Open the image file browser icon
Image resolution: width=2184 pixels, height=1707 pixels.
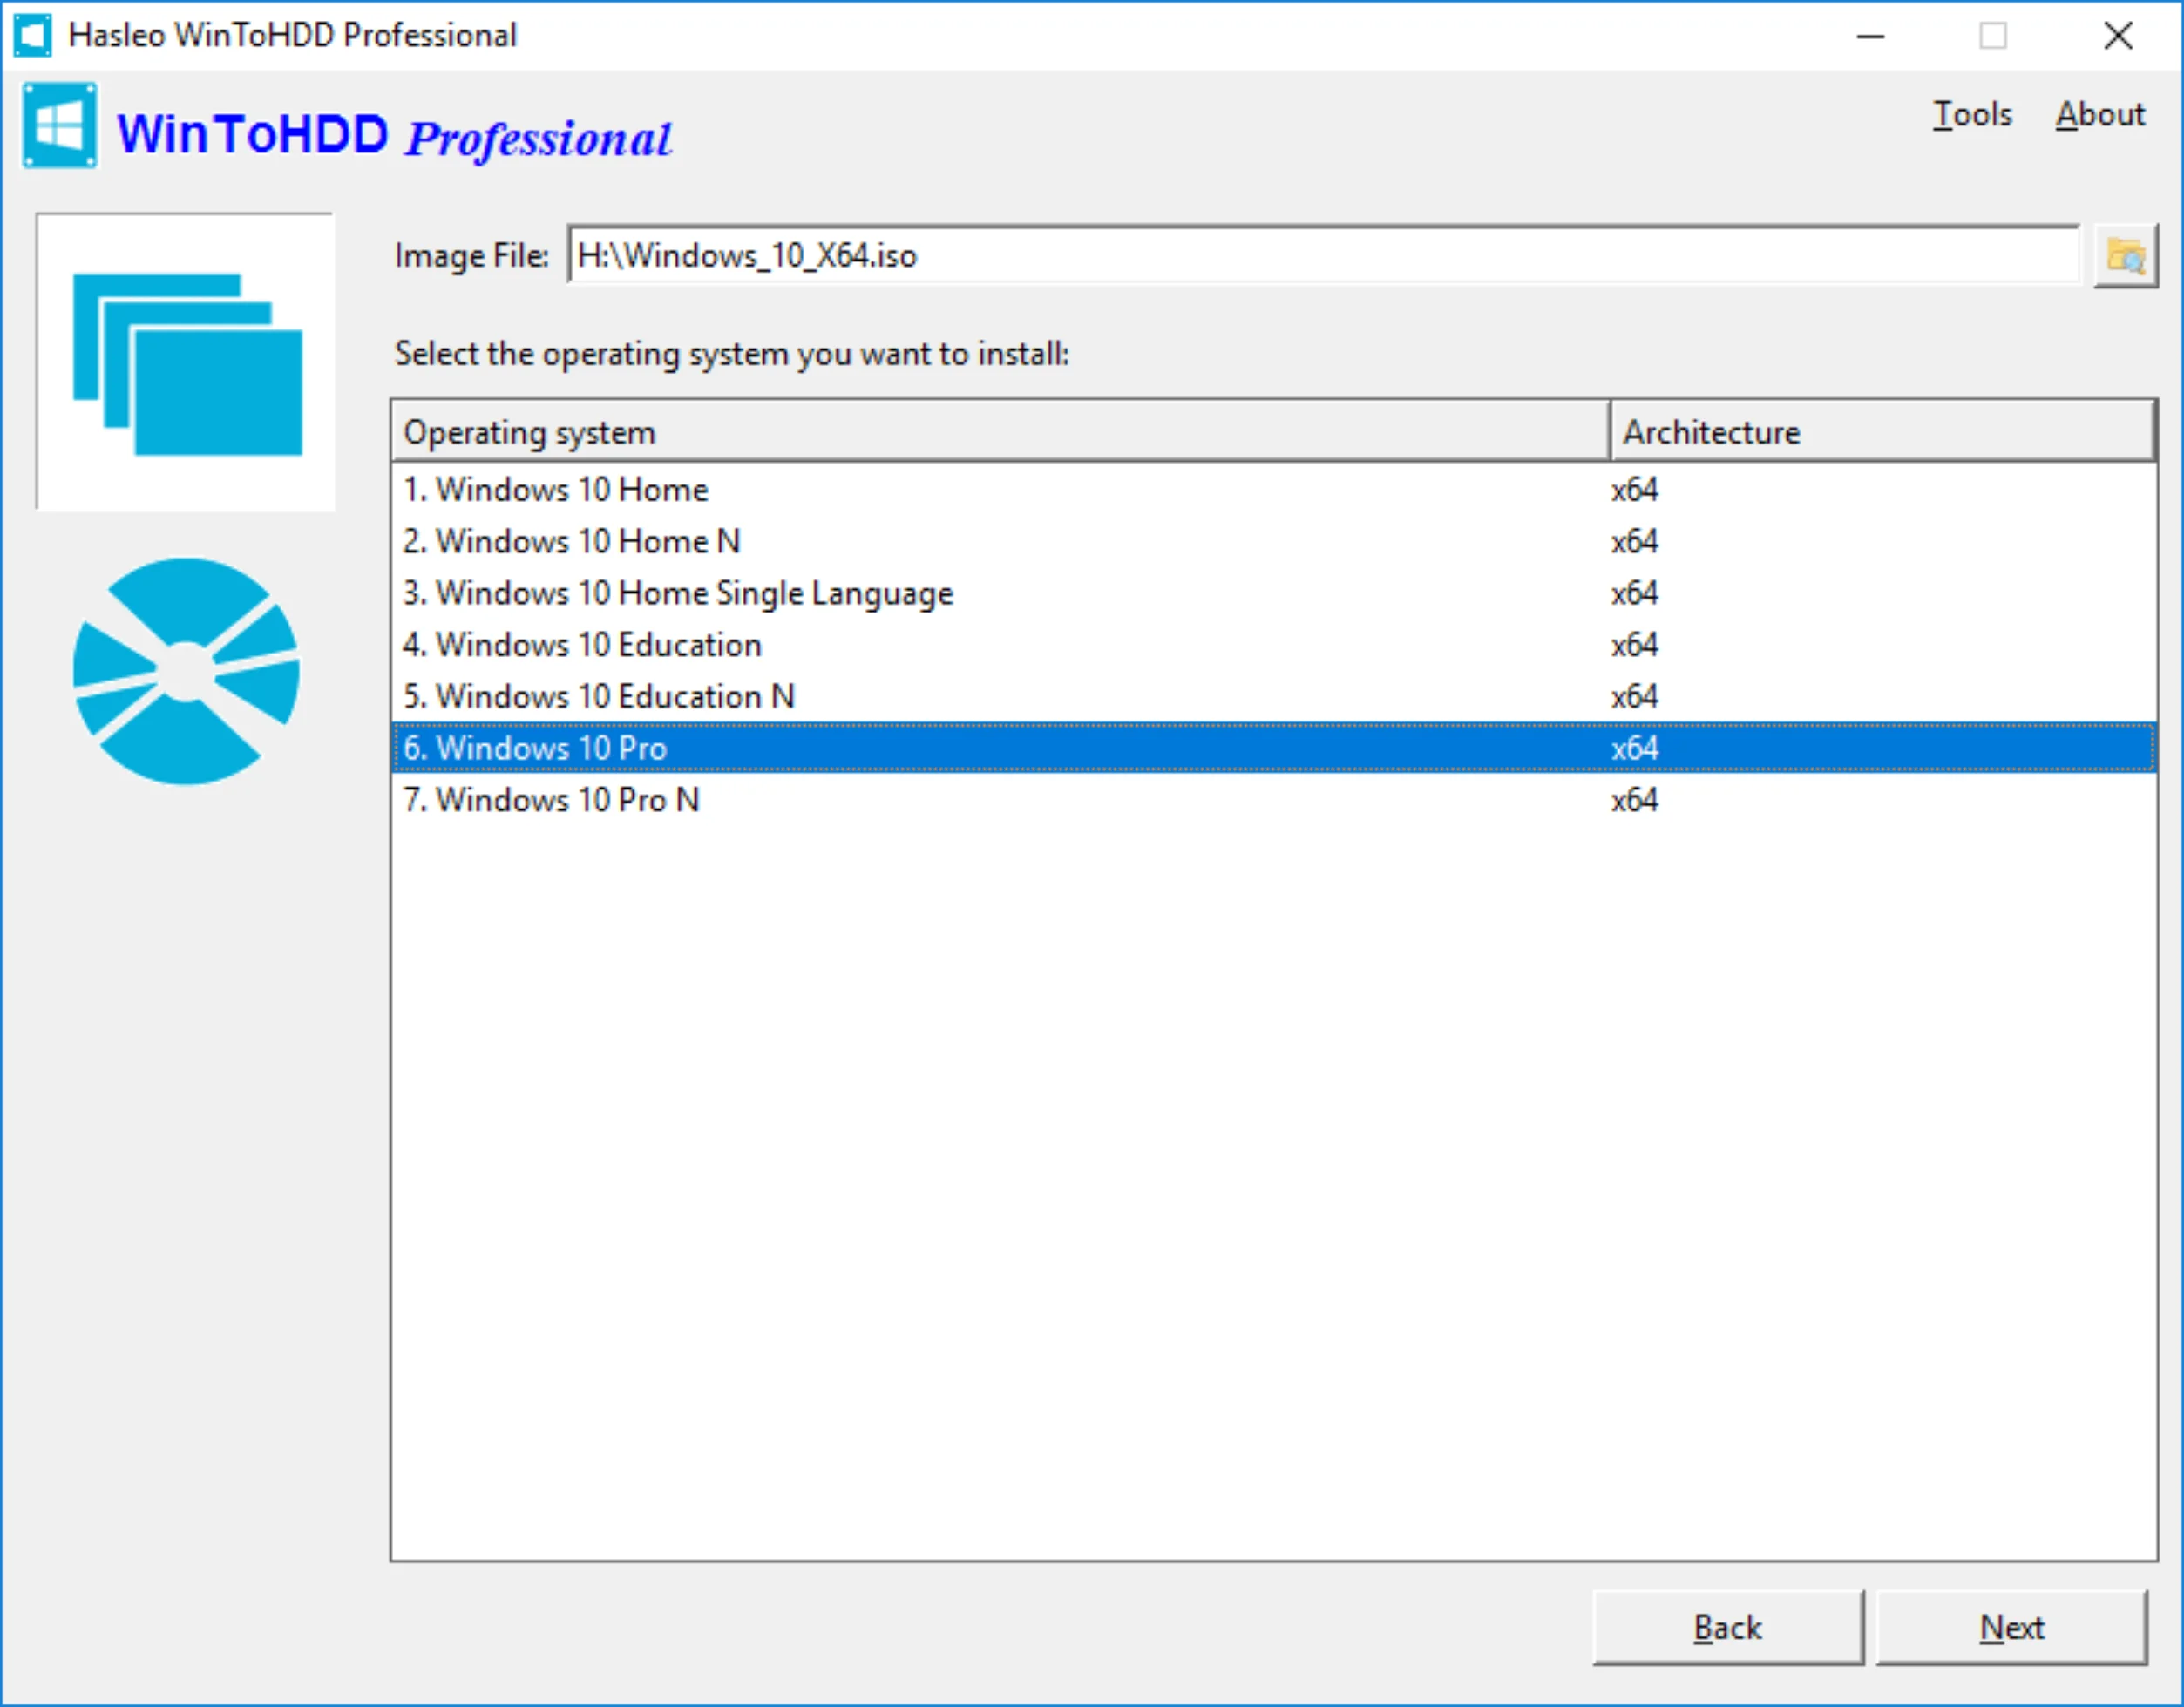pos(2122,254)
